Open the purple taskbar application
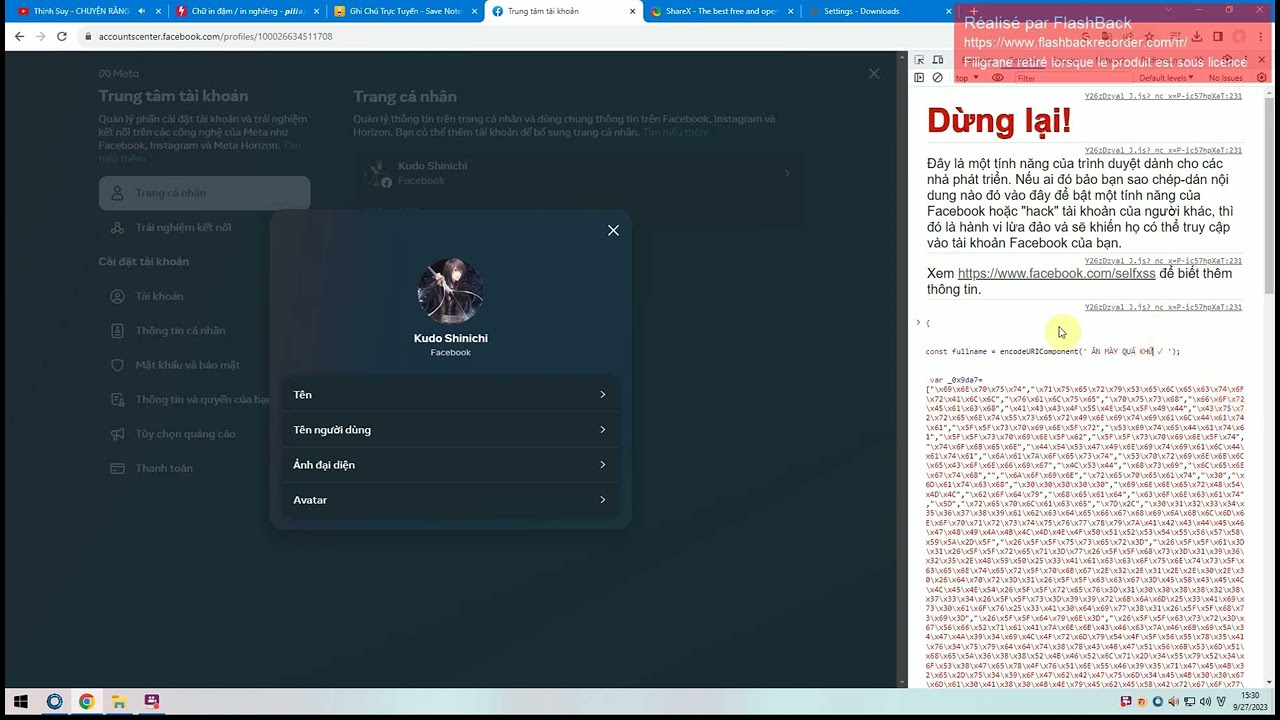Image resolution: width=1280 pixels, height=720 pixels. coord(151,702)
